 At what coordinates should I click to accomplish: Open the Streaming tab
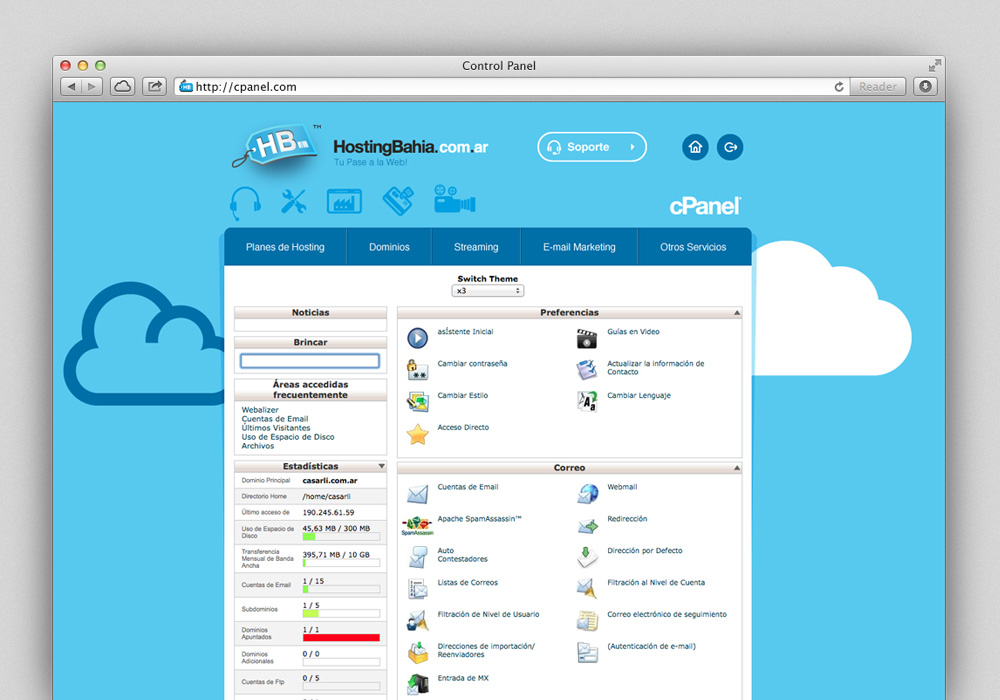click(x=476, y=247)
